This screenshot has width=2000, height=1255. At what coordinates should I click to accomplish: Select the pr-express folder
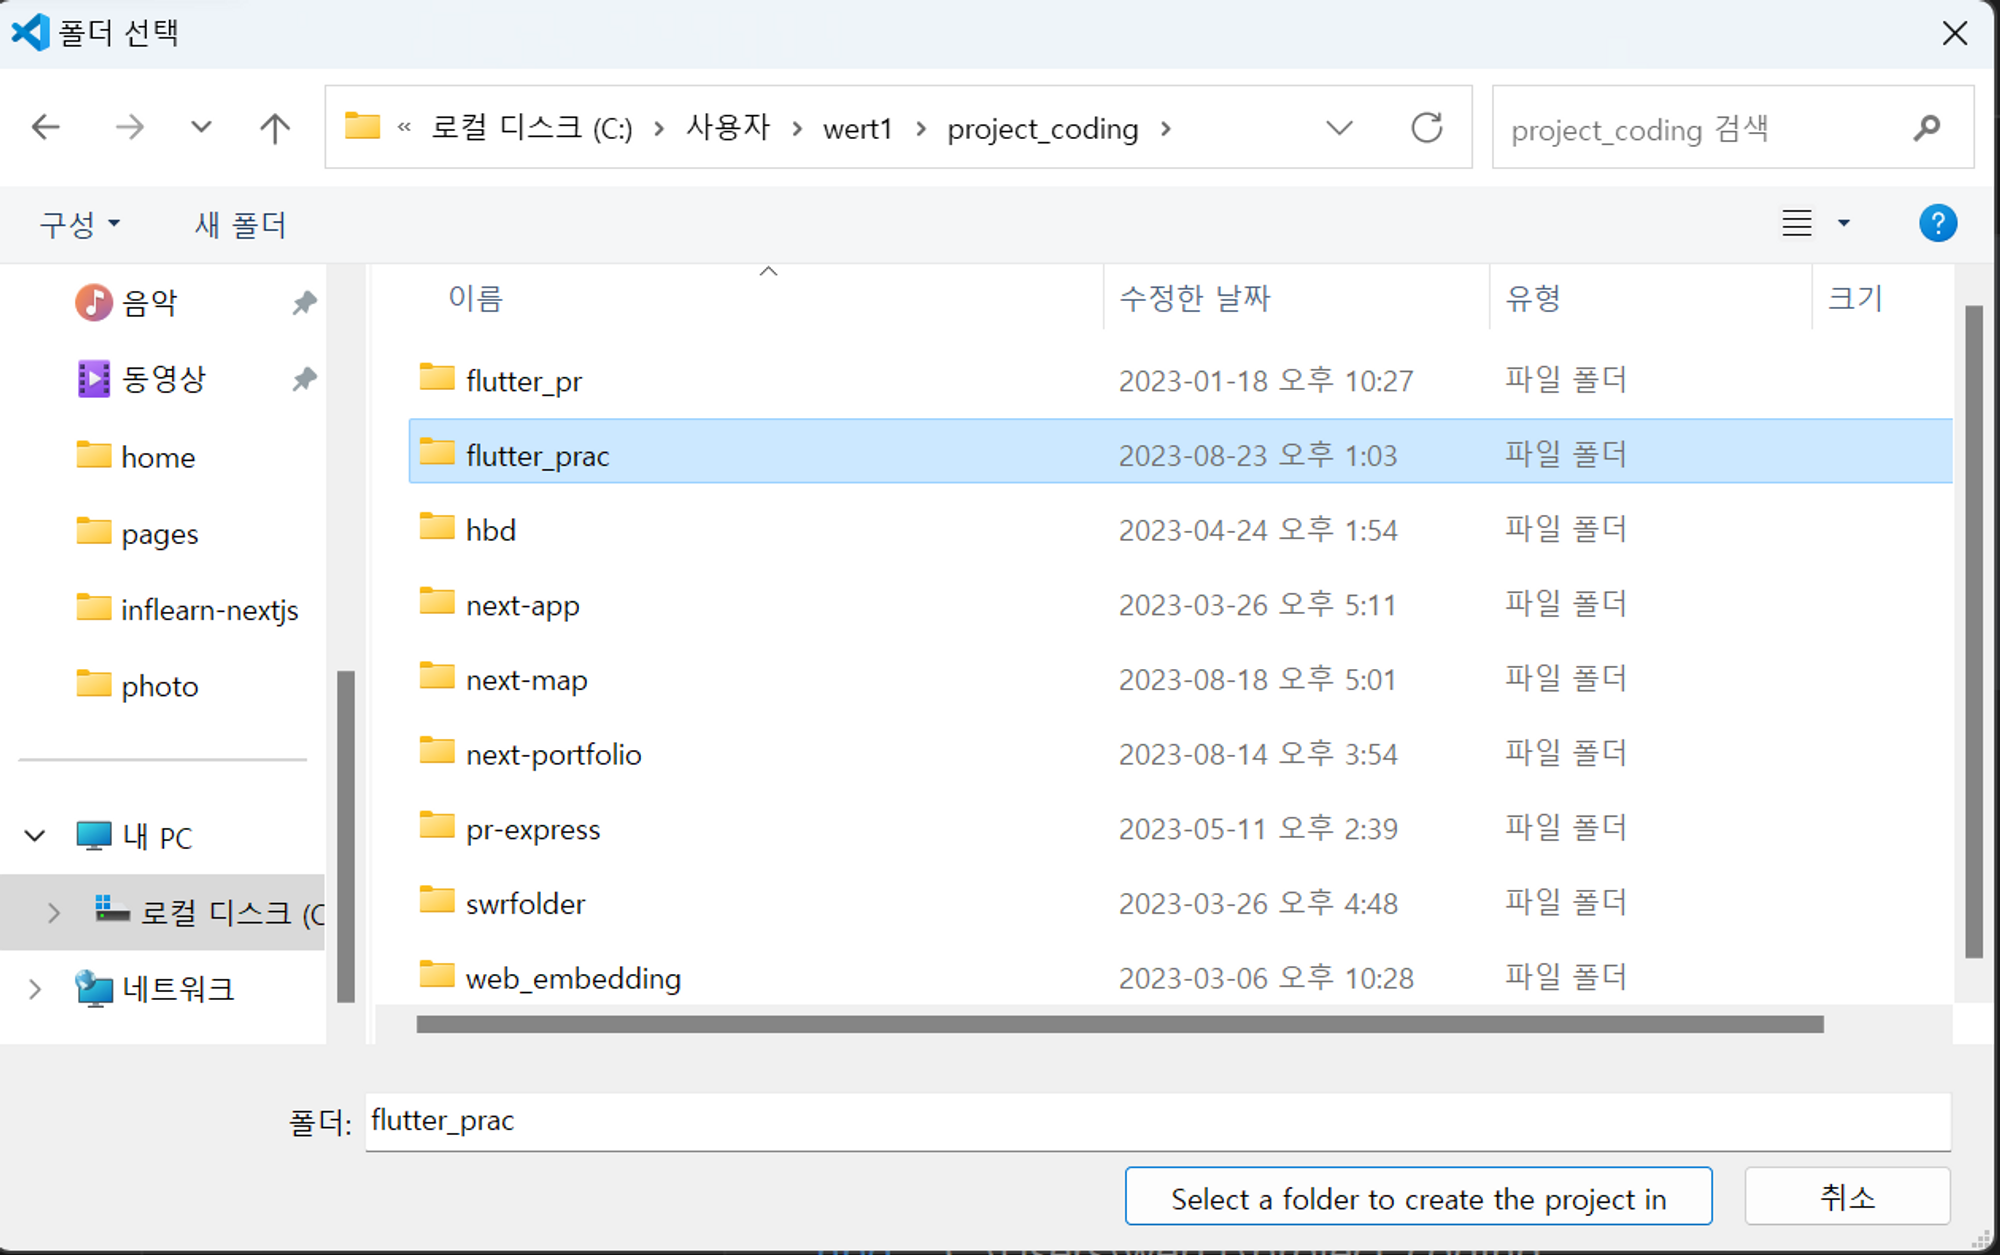532,829
